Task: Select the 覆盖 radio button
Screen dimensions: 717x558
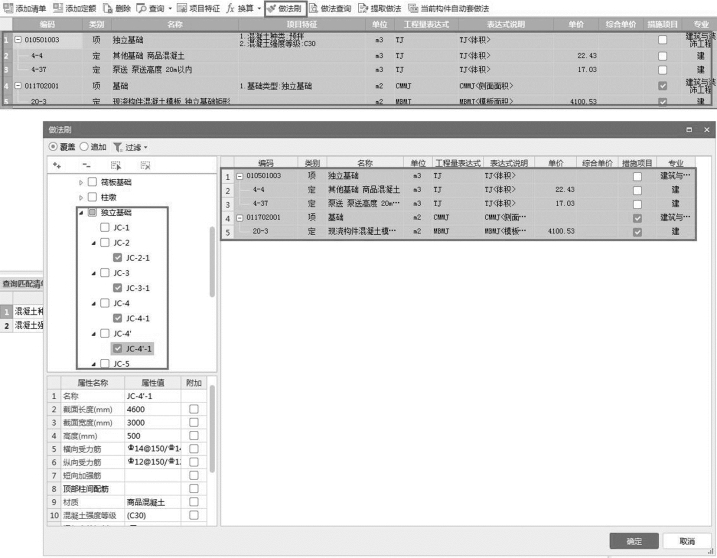Action: coord(53,147)
